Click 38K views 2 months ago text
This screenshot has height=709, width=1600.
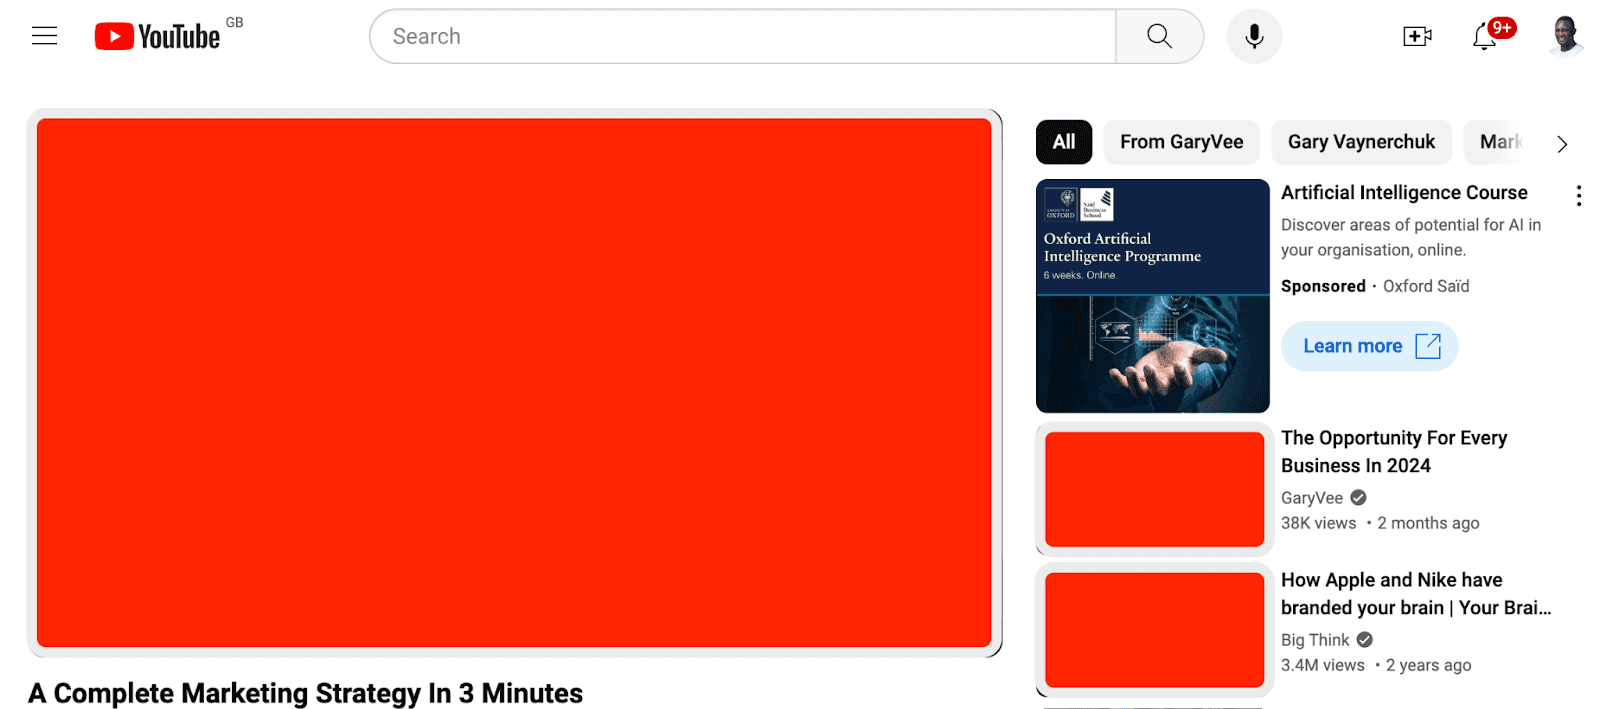[1380, 523]
